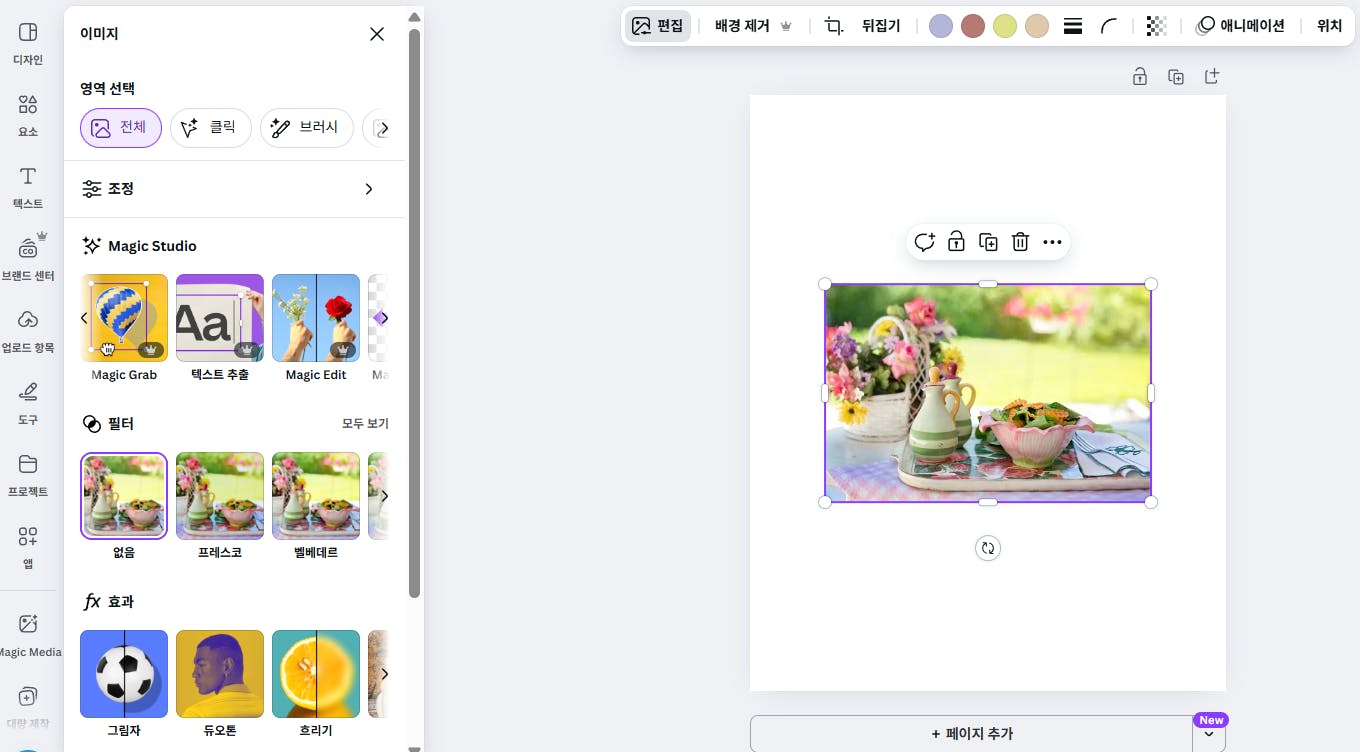The width and height of the screenshot is (1360, 752).
Task: Open the border style icon
Action: coord(1073,26)
